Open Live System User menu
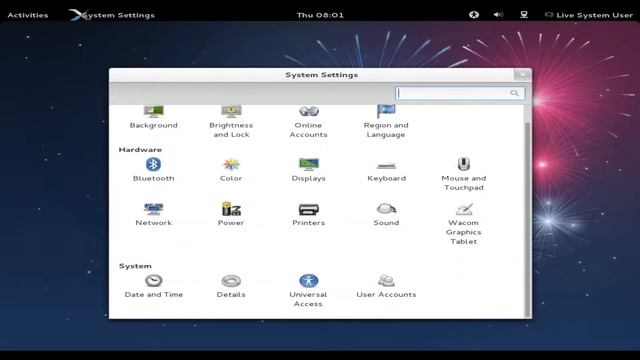 (x=589, y=15)
